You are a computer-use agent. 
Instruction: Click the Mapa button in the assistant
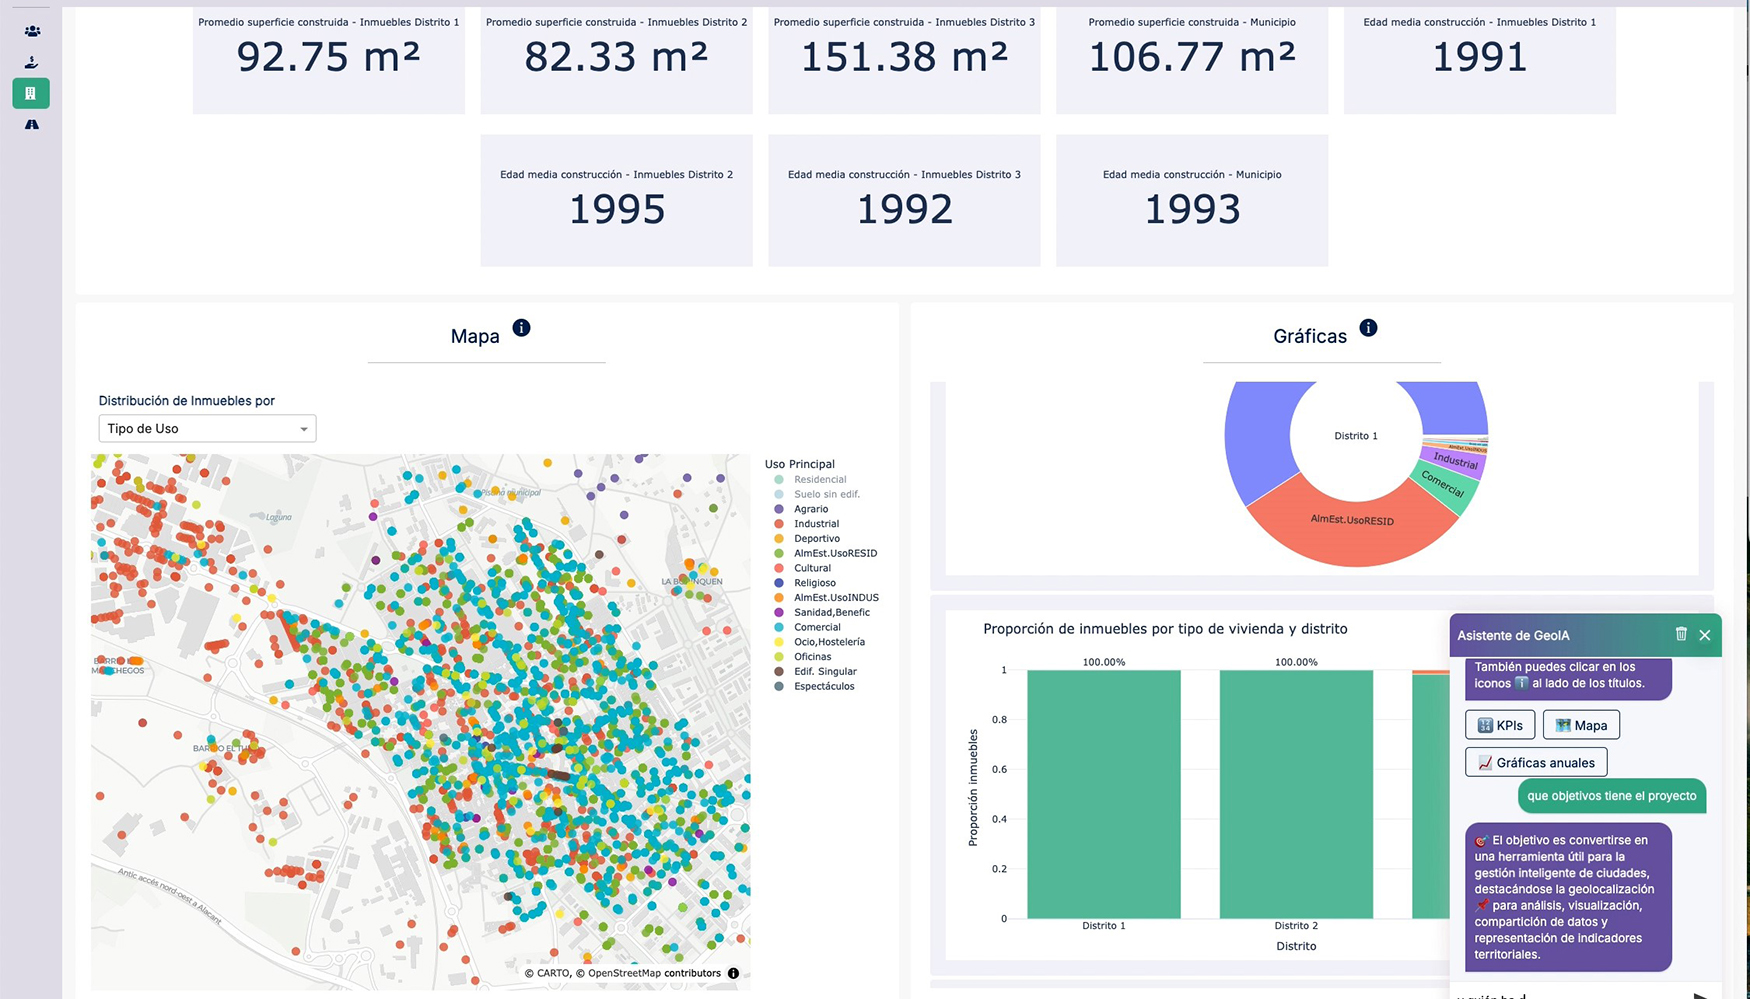(1581, 725)
